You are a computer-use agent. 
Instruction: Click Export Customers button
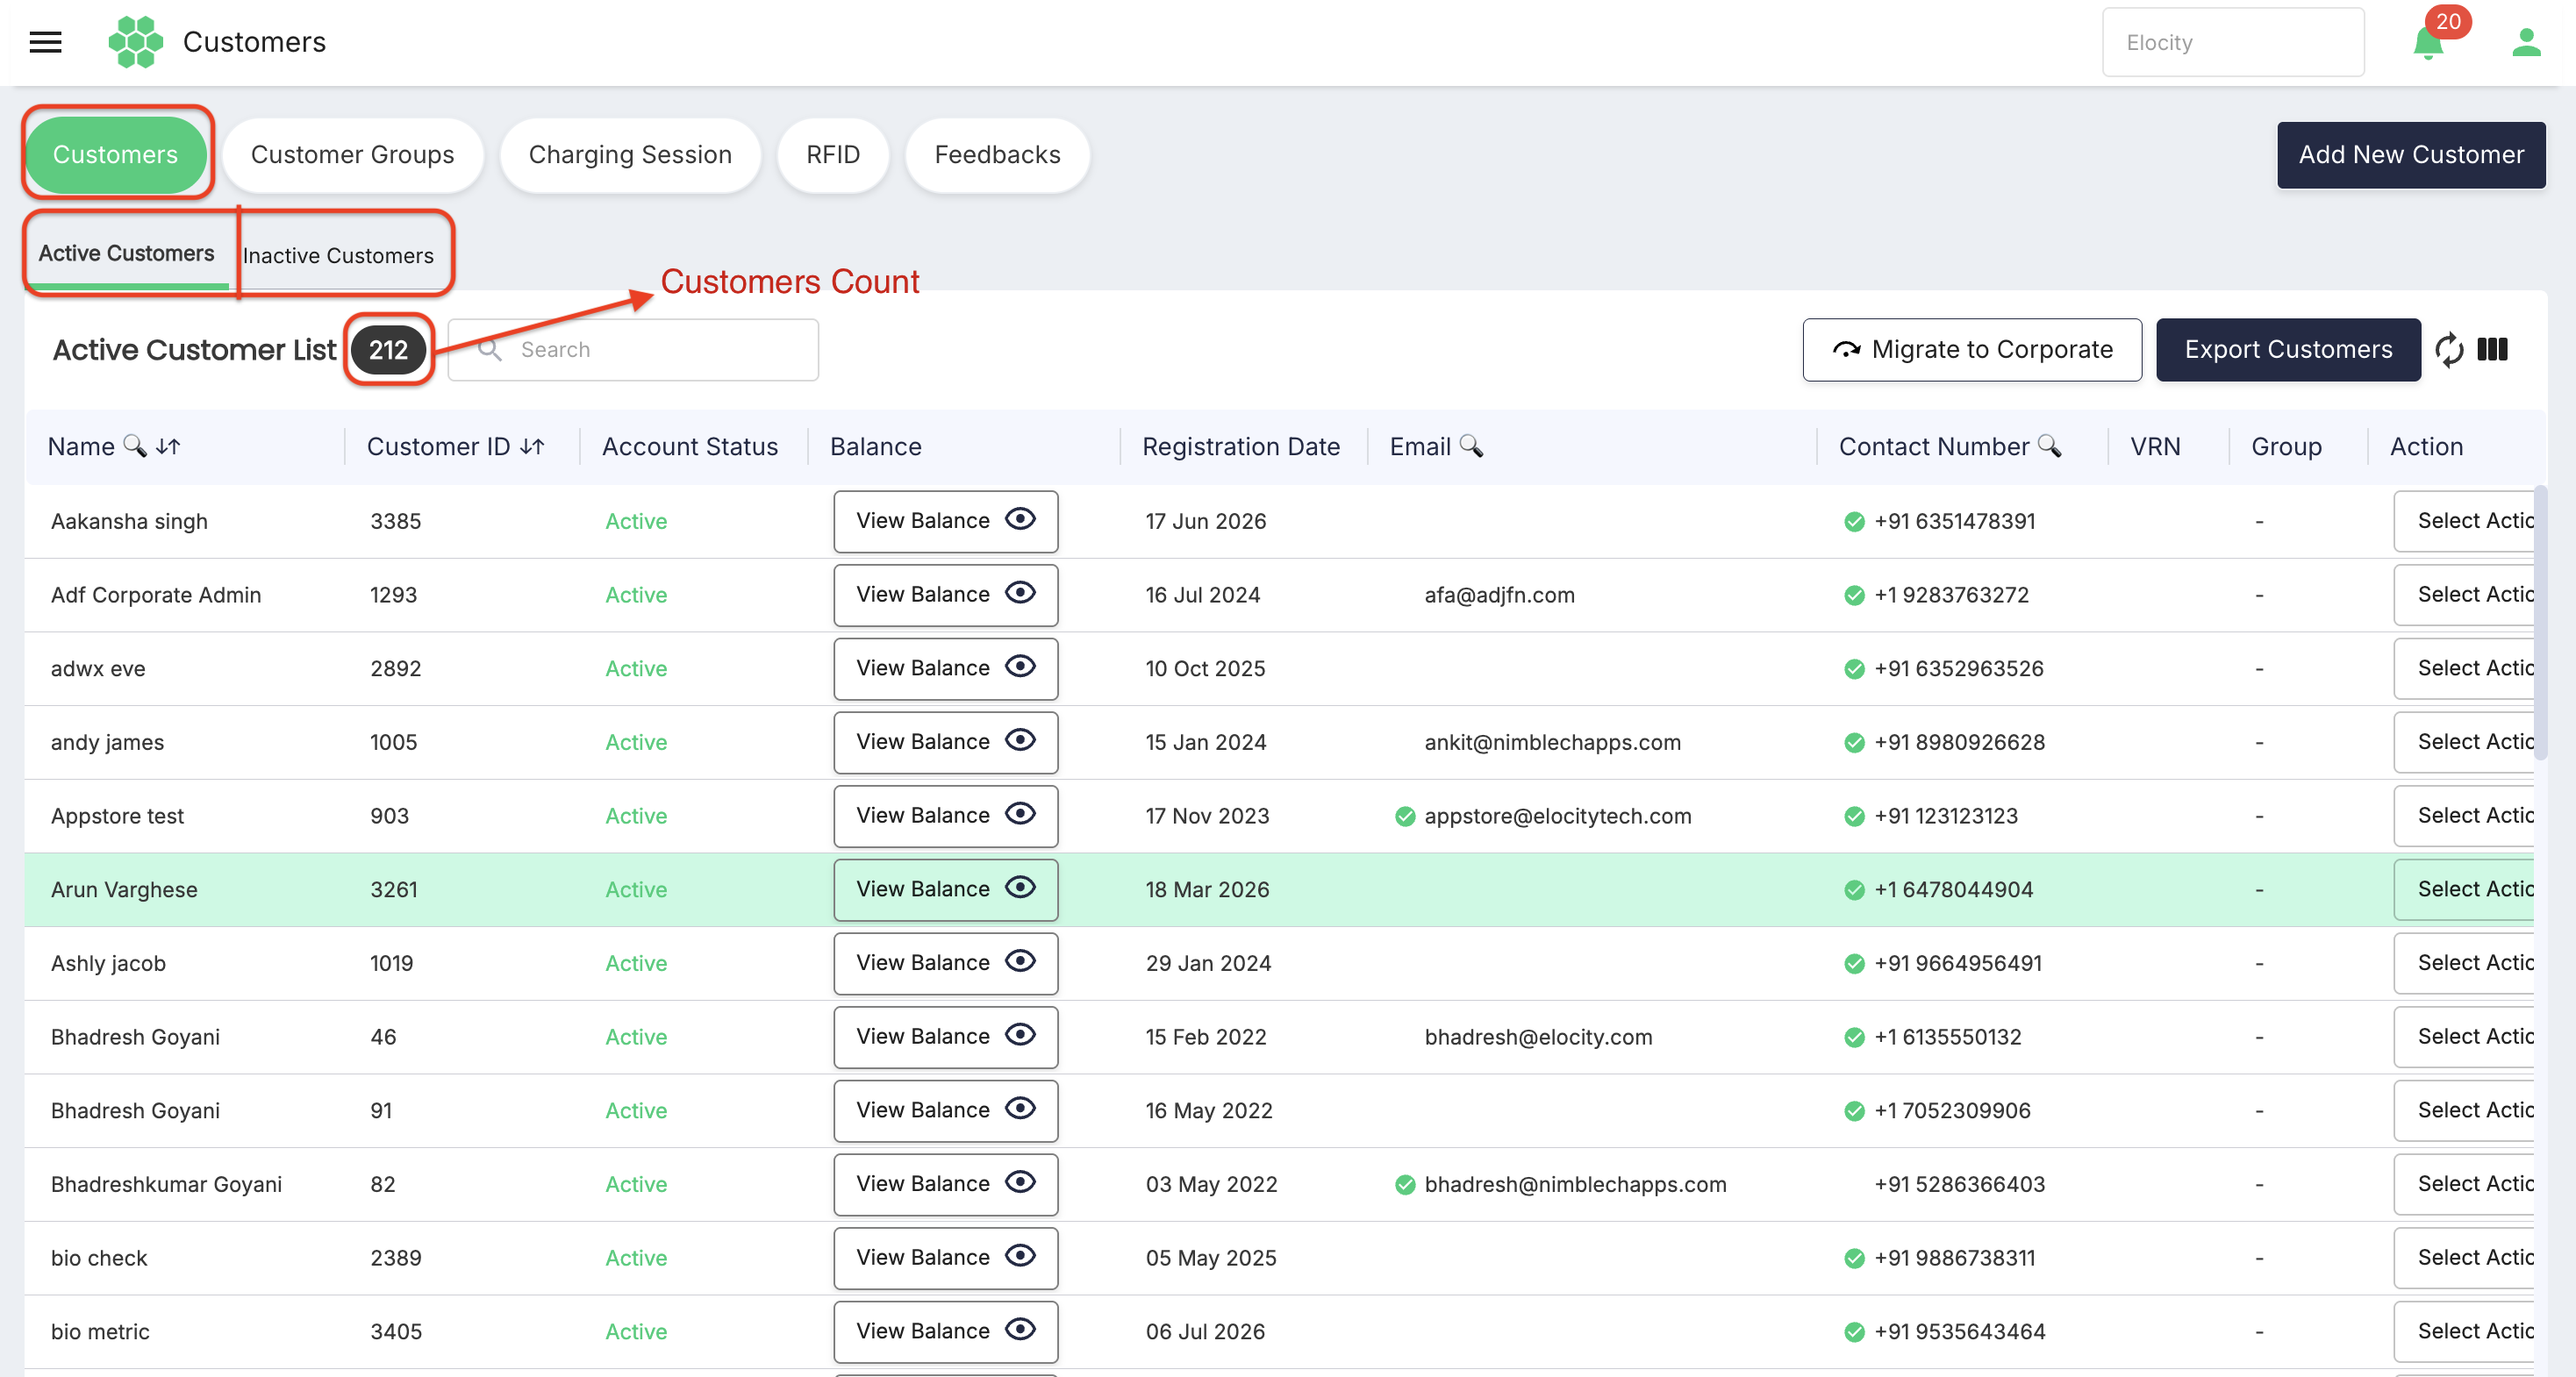coord(2288,350)
